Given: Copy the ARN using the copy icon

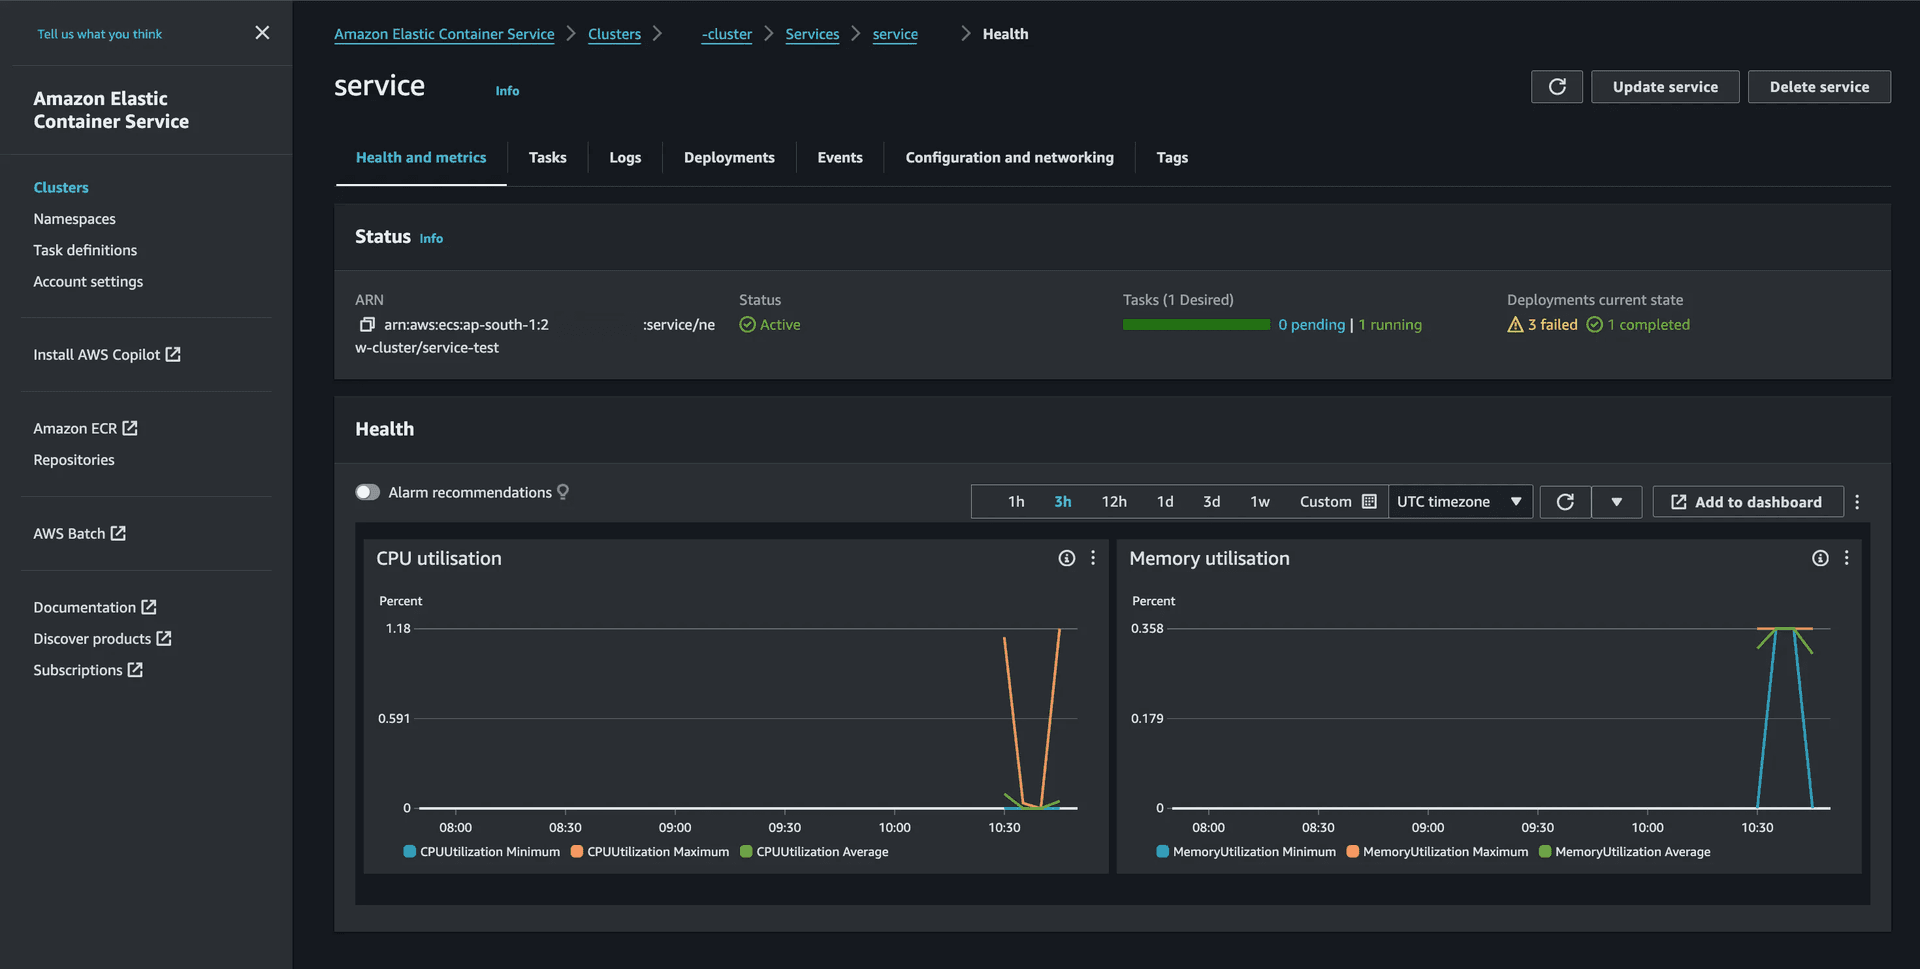Looking at the screenshot, I should pyautogui.click(x=367, y=325).
